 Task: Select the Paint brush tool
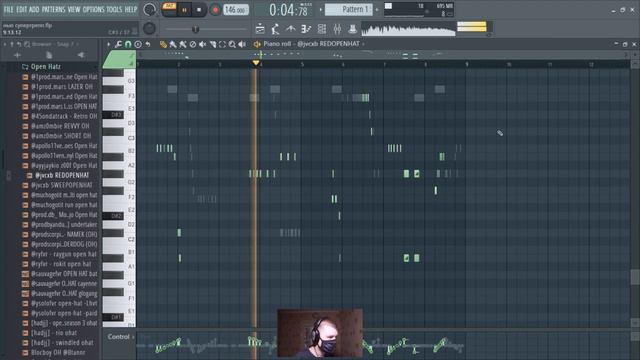pos(173,44)
